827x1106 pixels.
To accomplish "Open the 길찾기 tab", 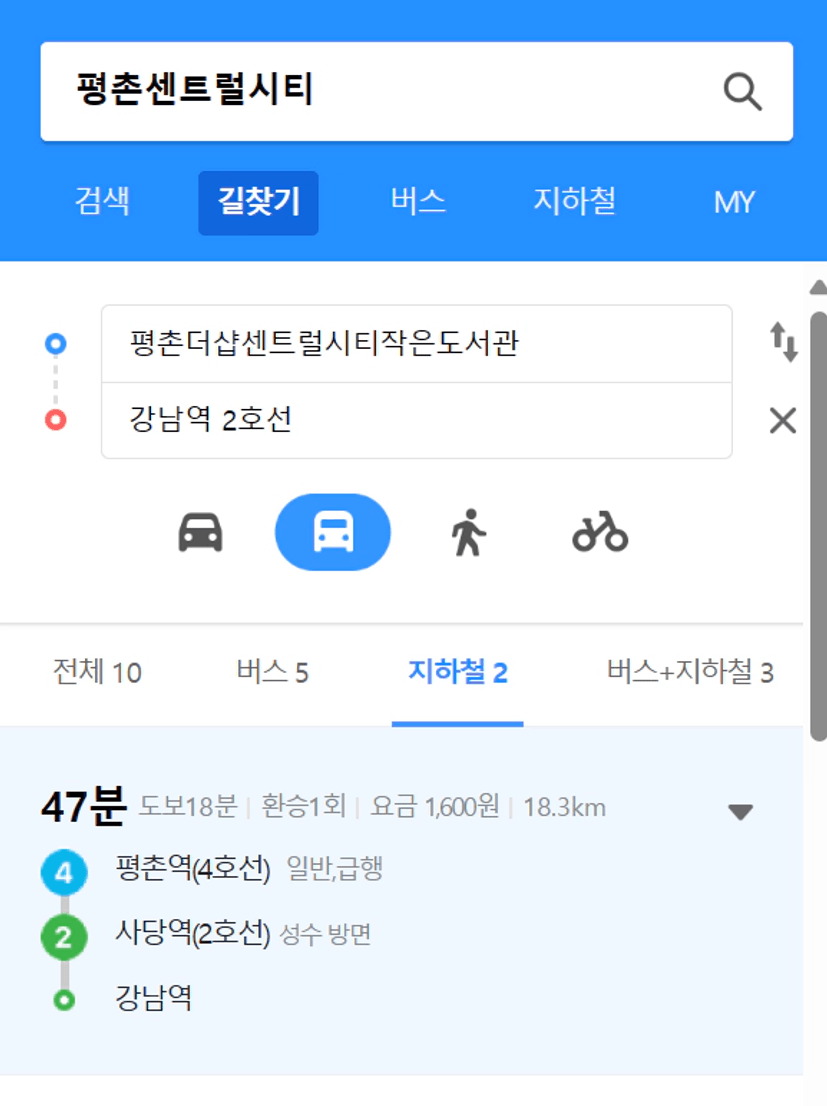I will (258, 203).
